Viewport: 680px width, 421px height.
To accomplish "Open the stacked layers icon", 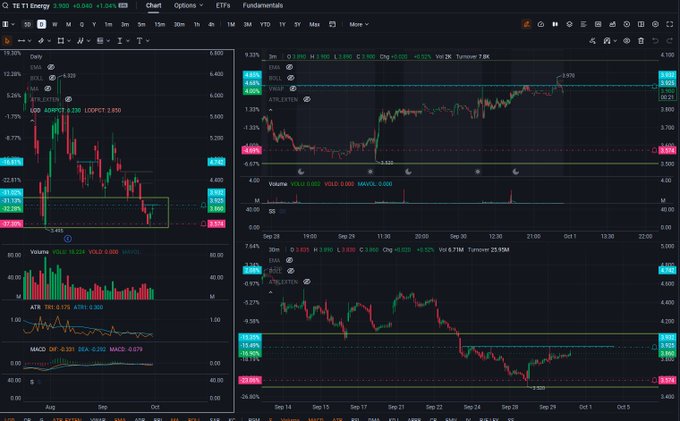I will pos(569,25).
